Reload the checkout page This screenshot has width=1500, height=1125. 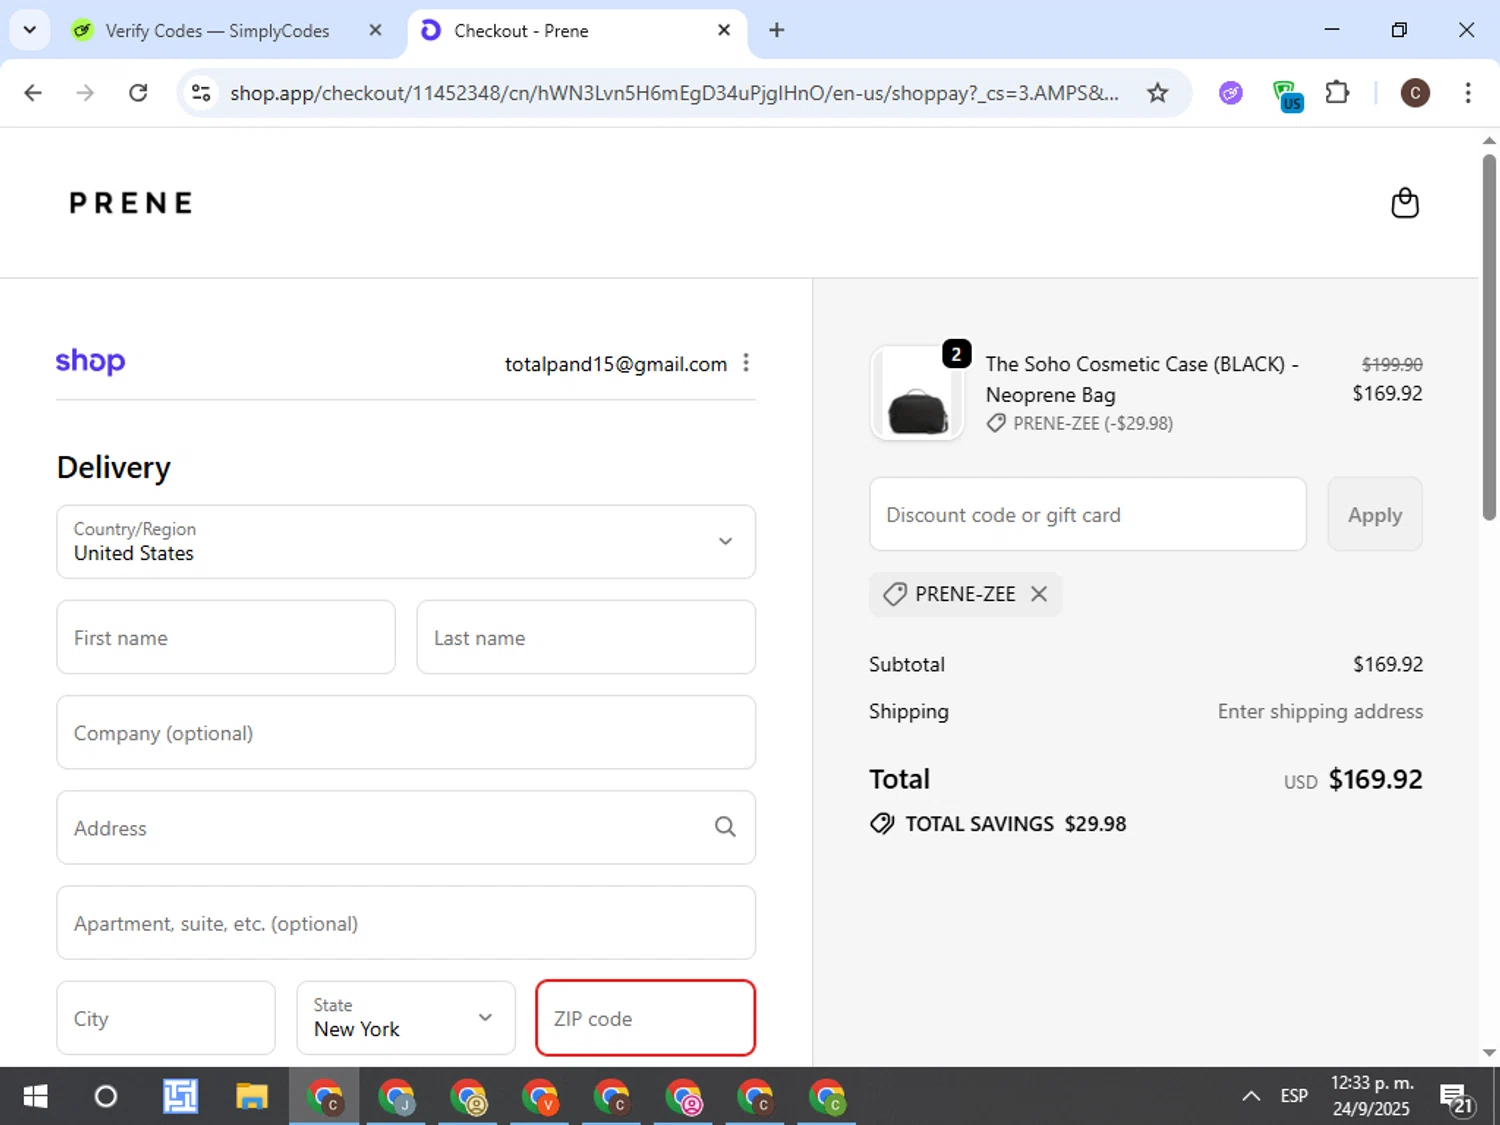(138, 93)
